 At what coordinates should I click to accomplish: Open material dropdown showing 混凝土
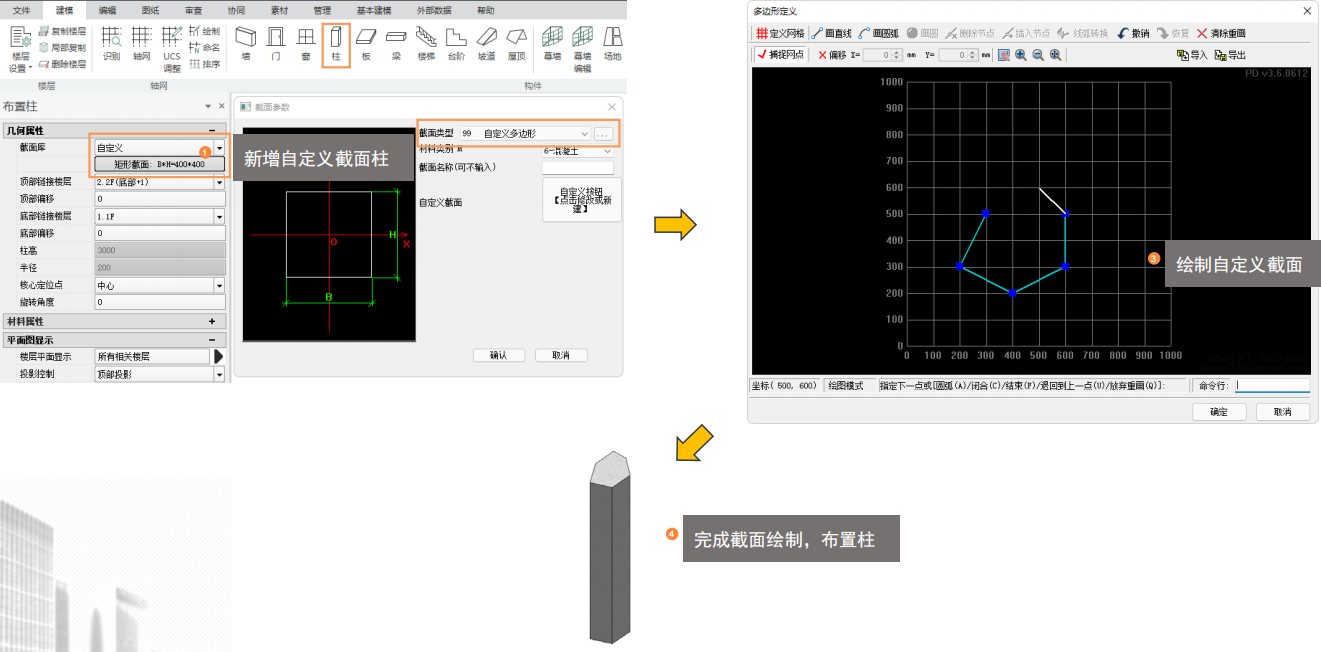pos(577,150)
